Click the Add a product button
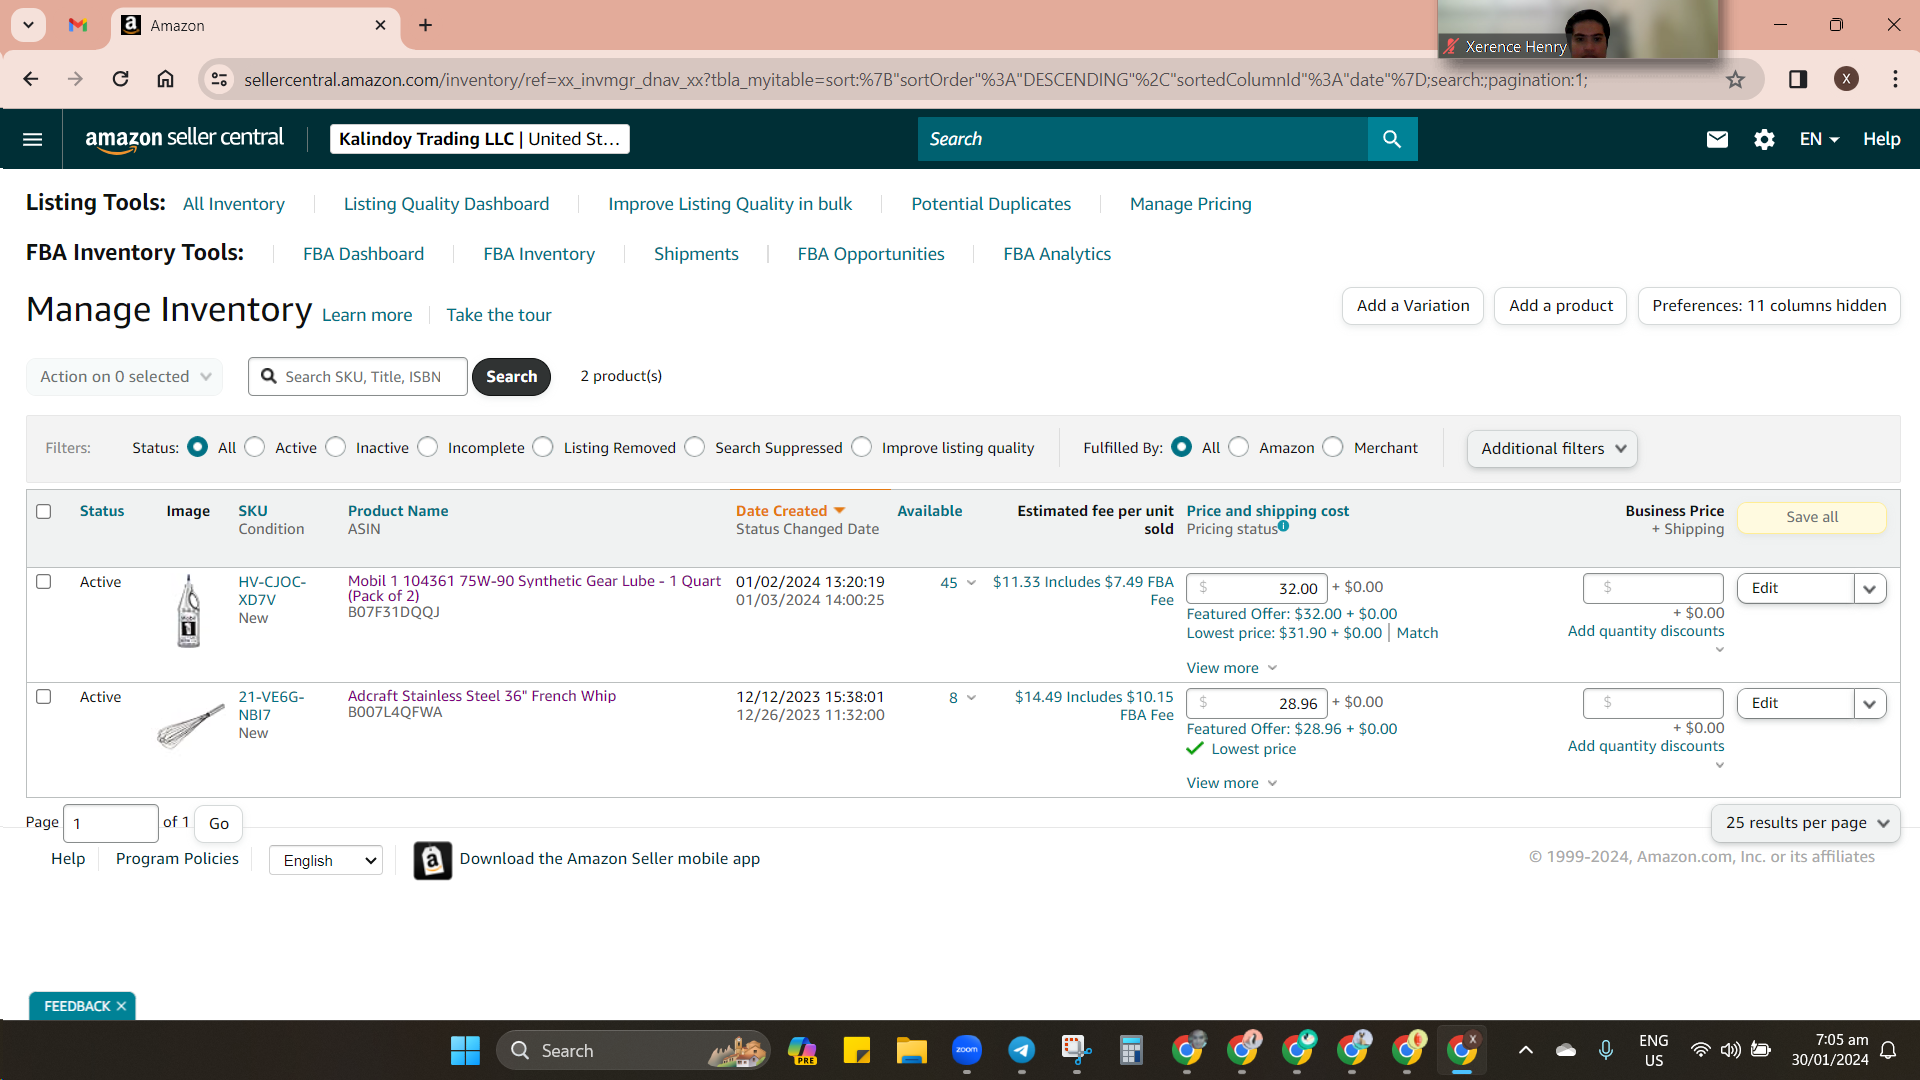Screen dimensions: 1920x1080 (x=1561, y=306)
